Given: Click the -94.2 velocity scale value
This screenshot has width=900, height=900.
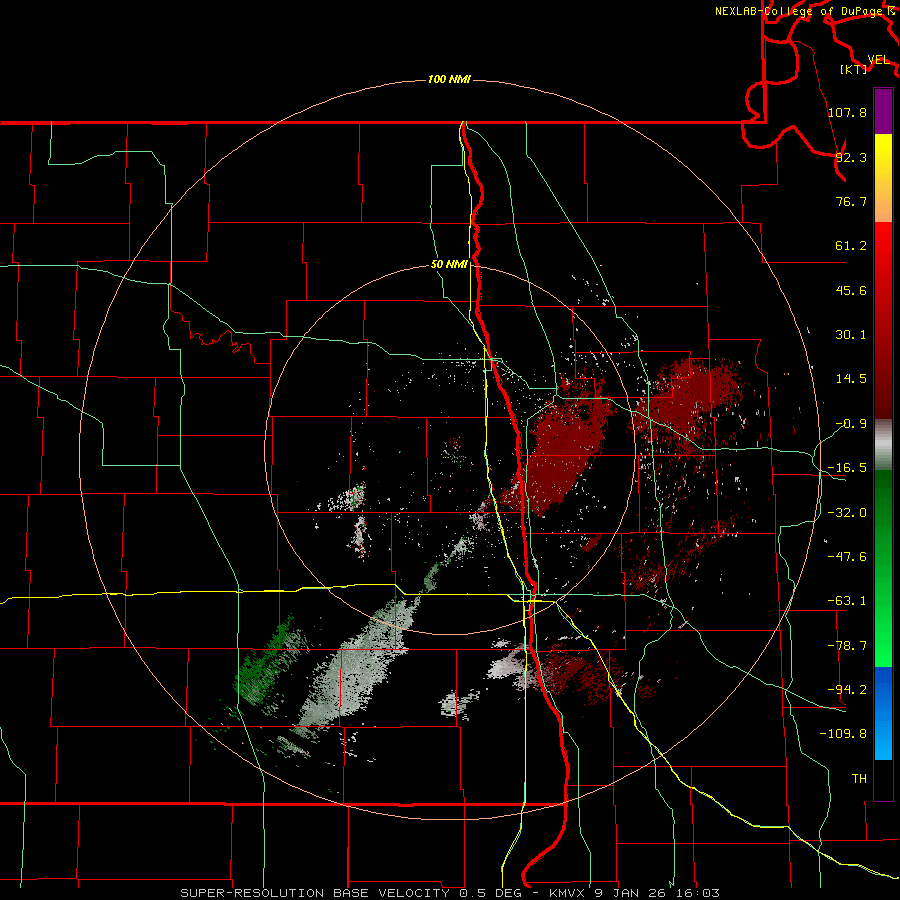Looking at the screenshot, I should pyautogui.click(x=847, y=690).
